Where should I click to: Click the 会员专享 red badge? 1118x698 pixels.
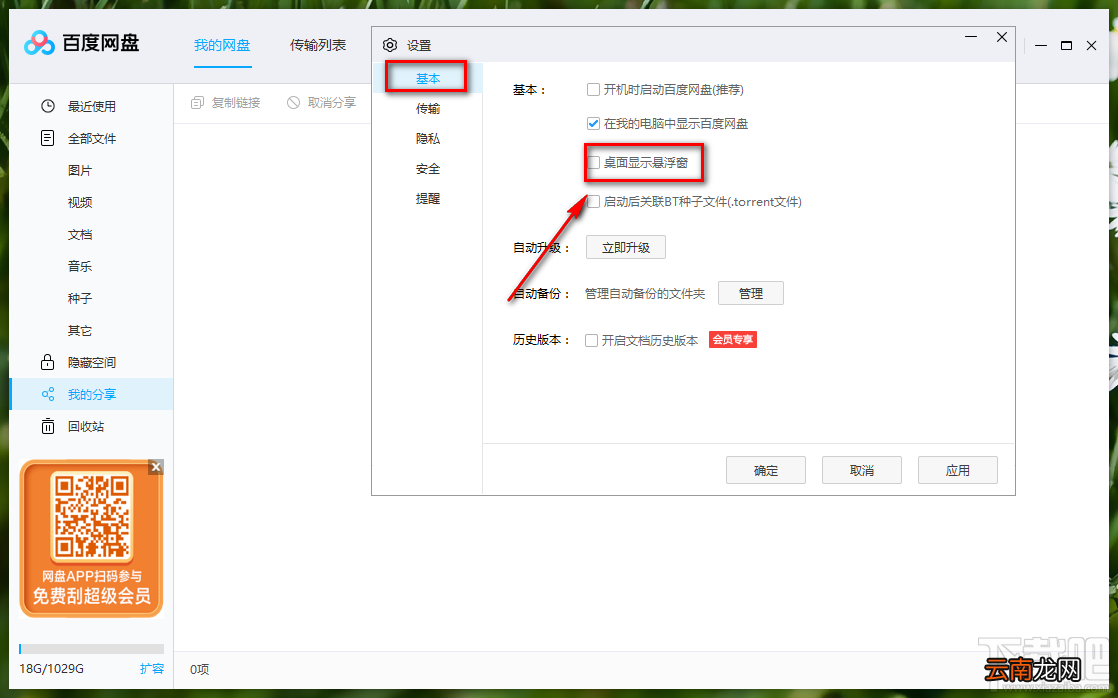click(x=733, y=339)
